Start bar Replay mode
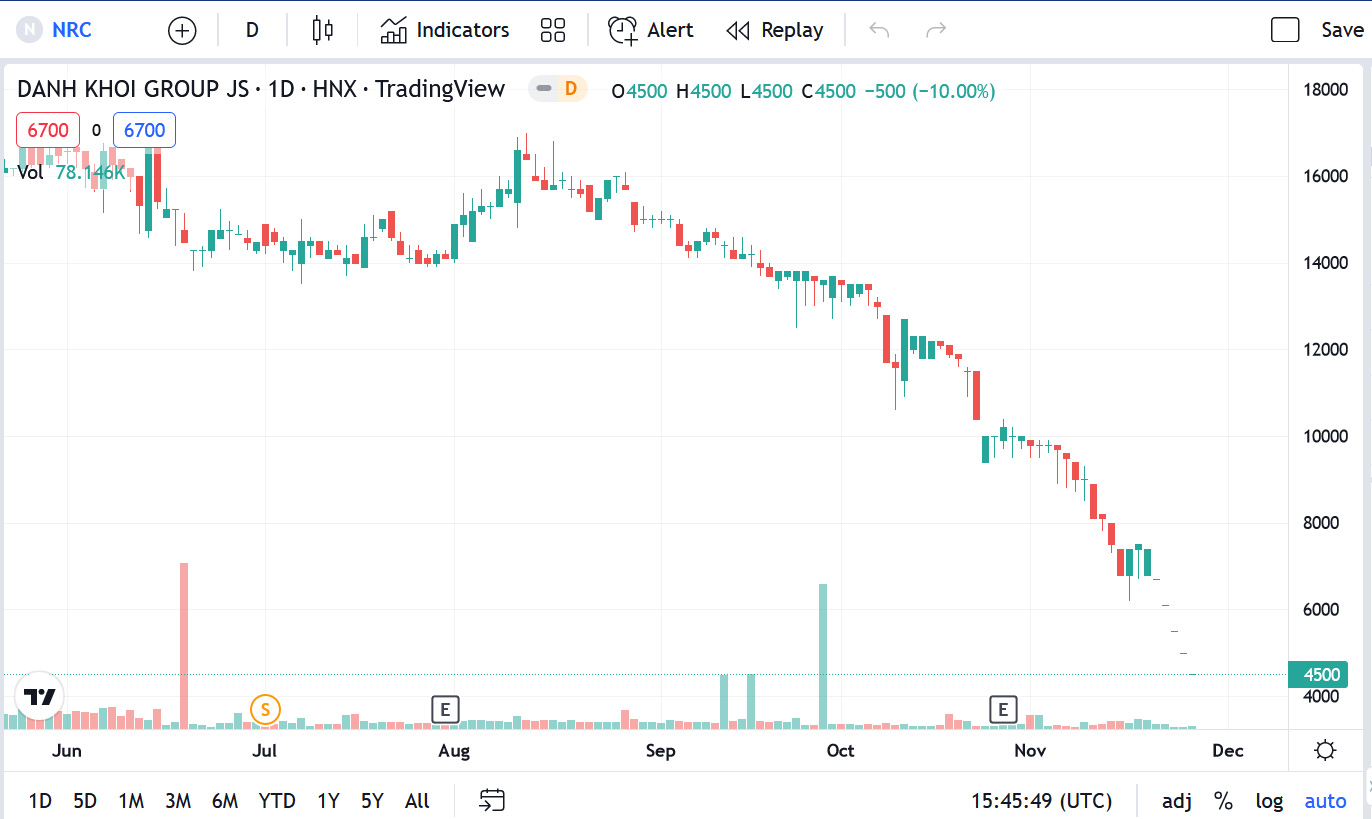 point(775,30)
